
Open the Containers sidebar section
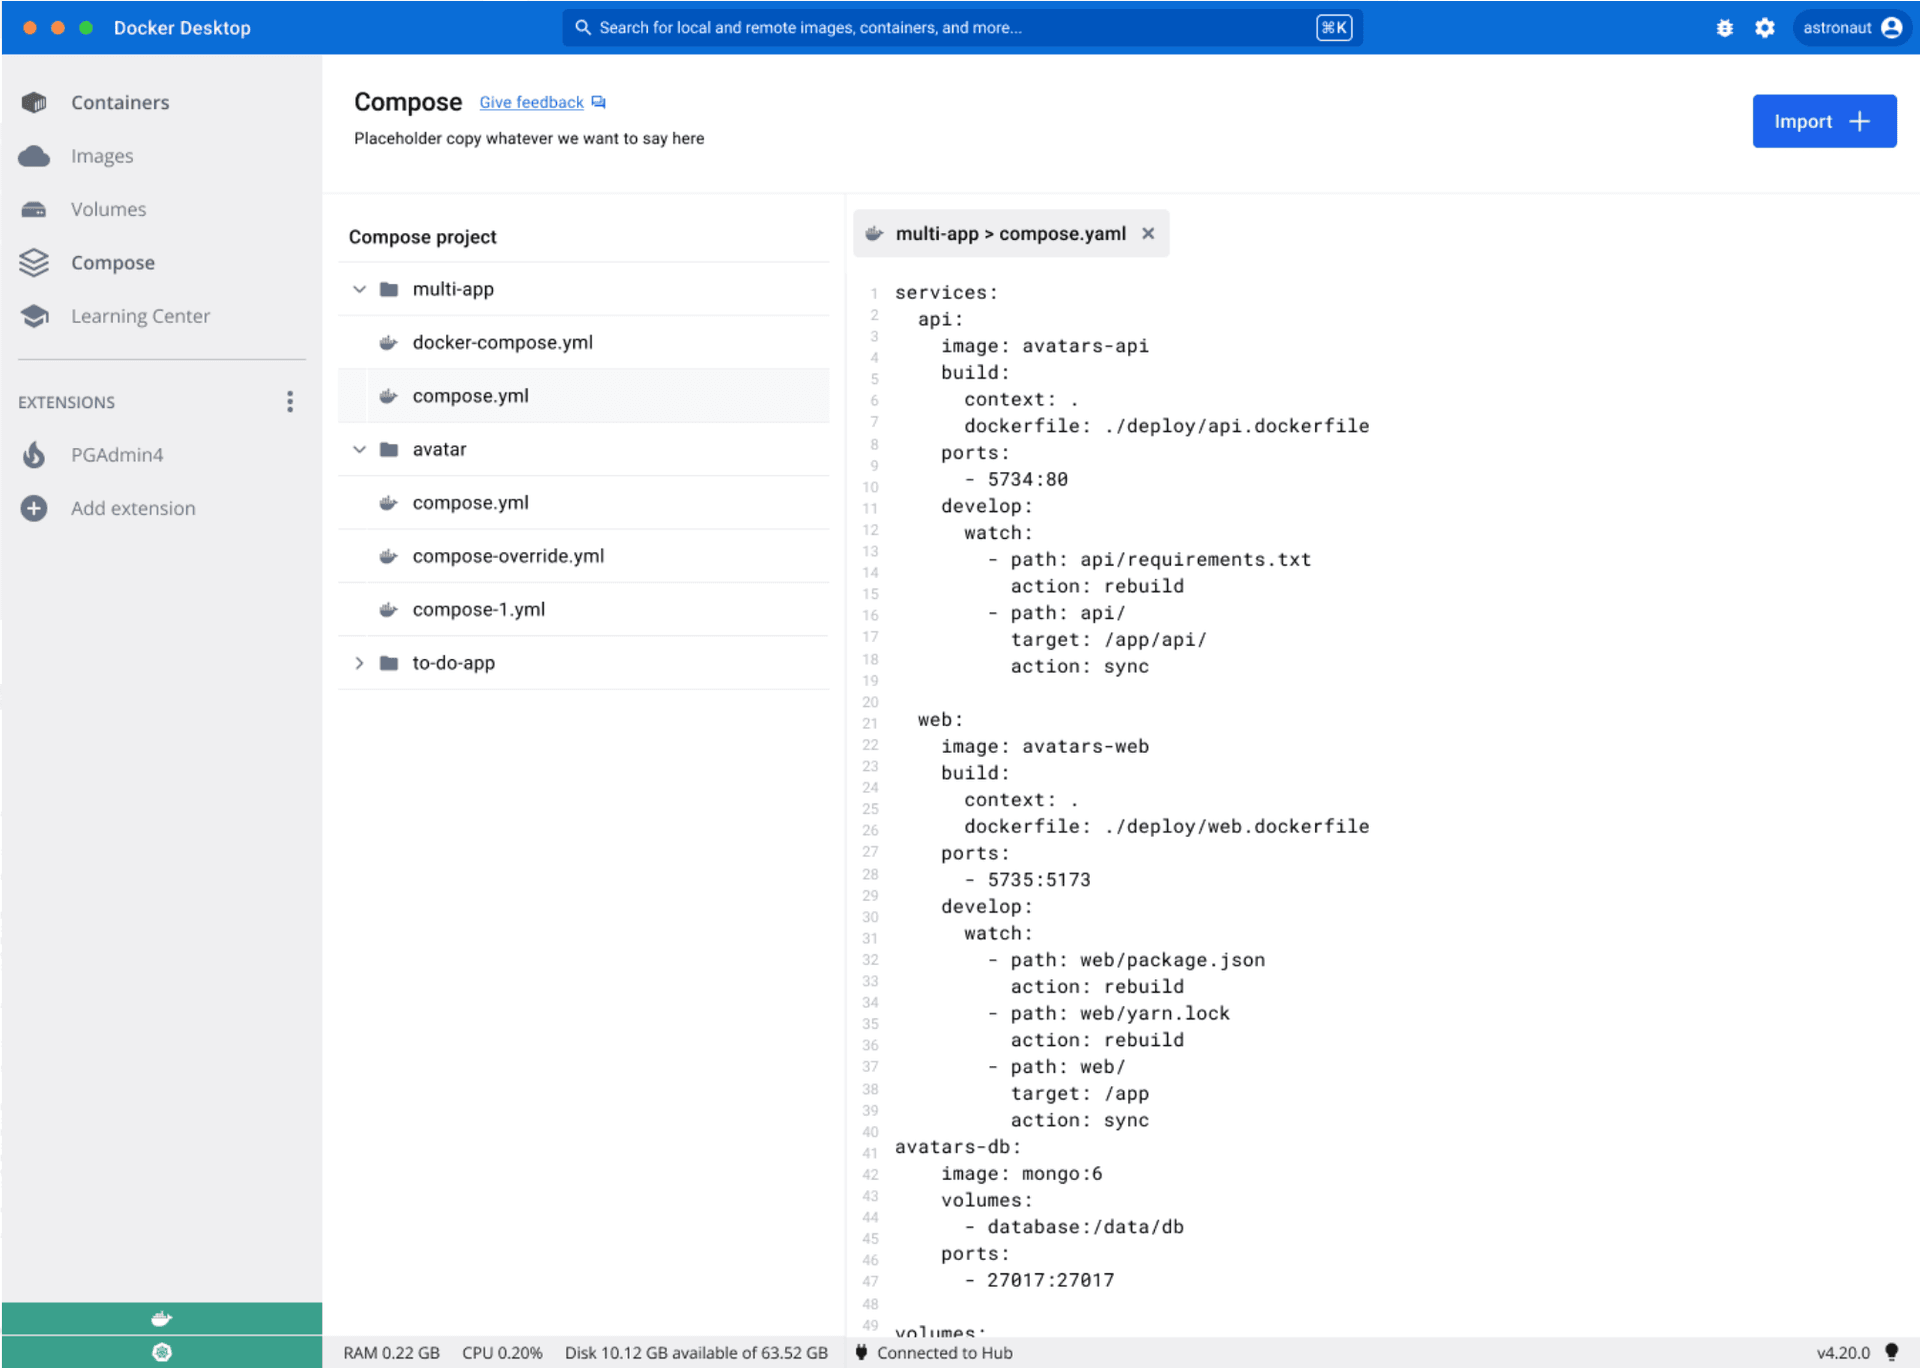point(119,102)
